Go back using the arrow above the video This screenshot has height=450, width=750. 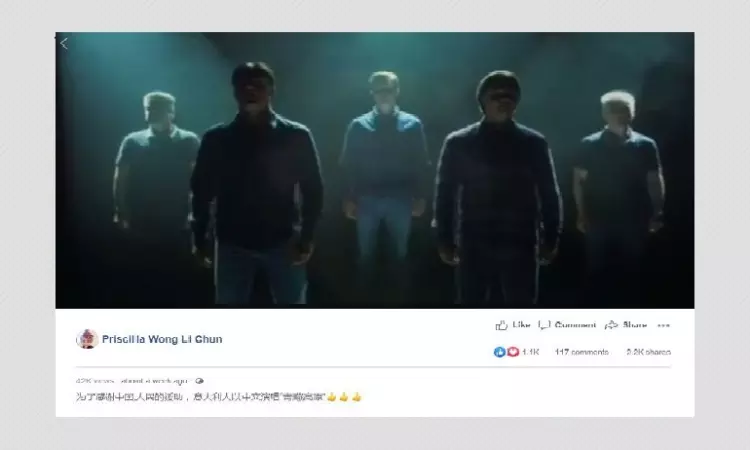[x=64, y=44]
